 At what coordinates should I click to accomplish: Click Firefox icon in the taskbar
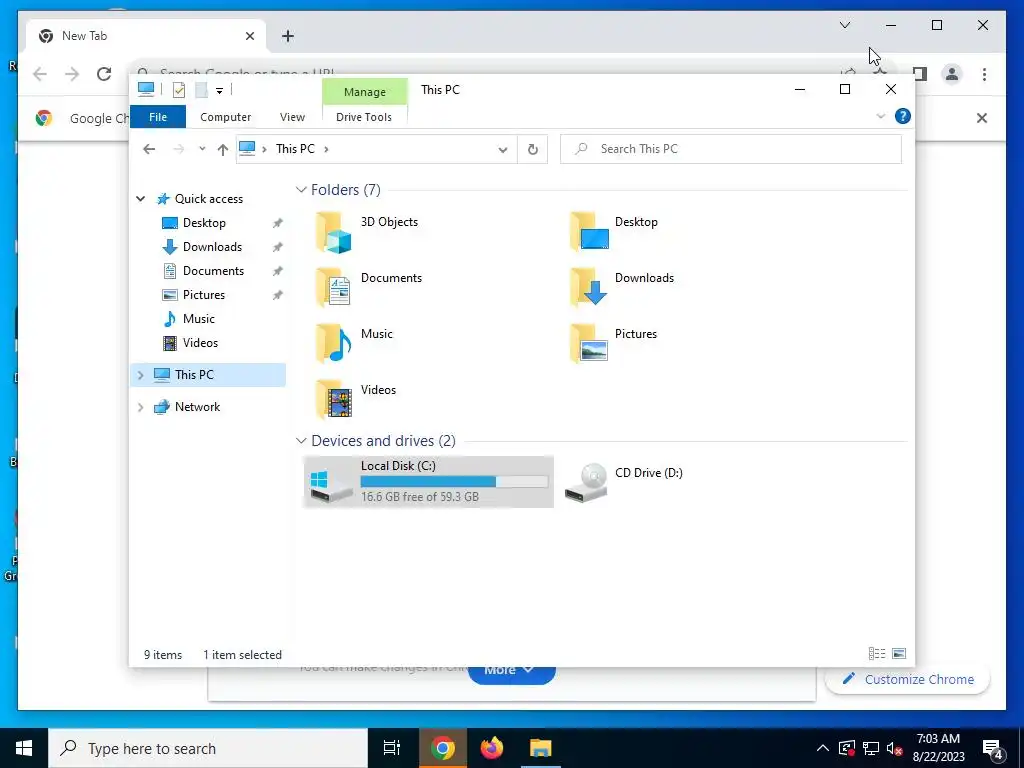click(492, 748)
